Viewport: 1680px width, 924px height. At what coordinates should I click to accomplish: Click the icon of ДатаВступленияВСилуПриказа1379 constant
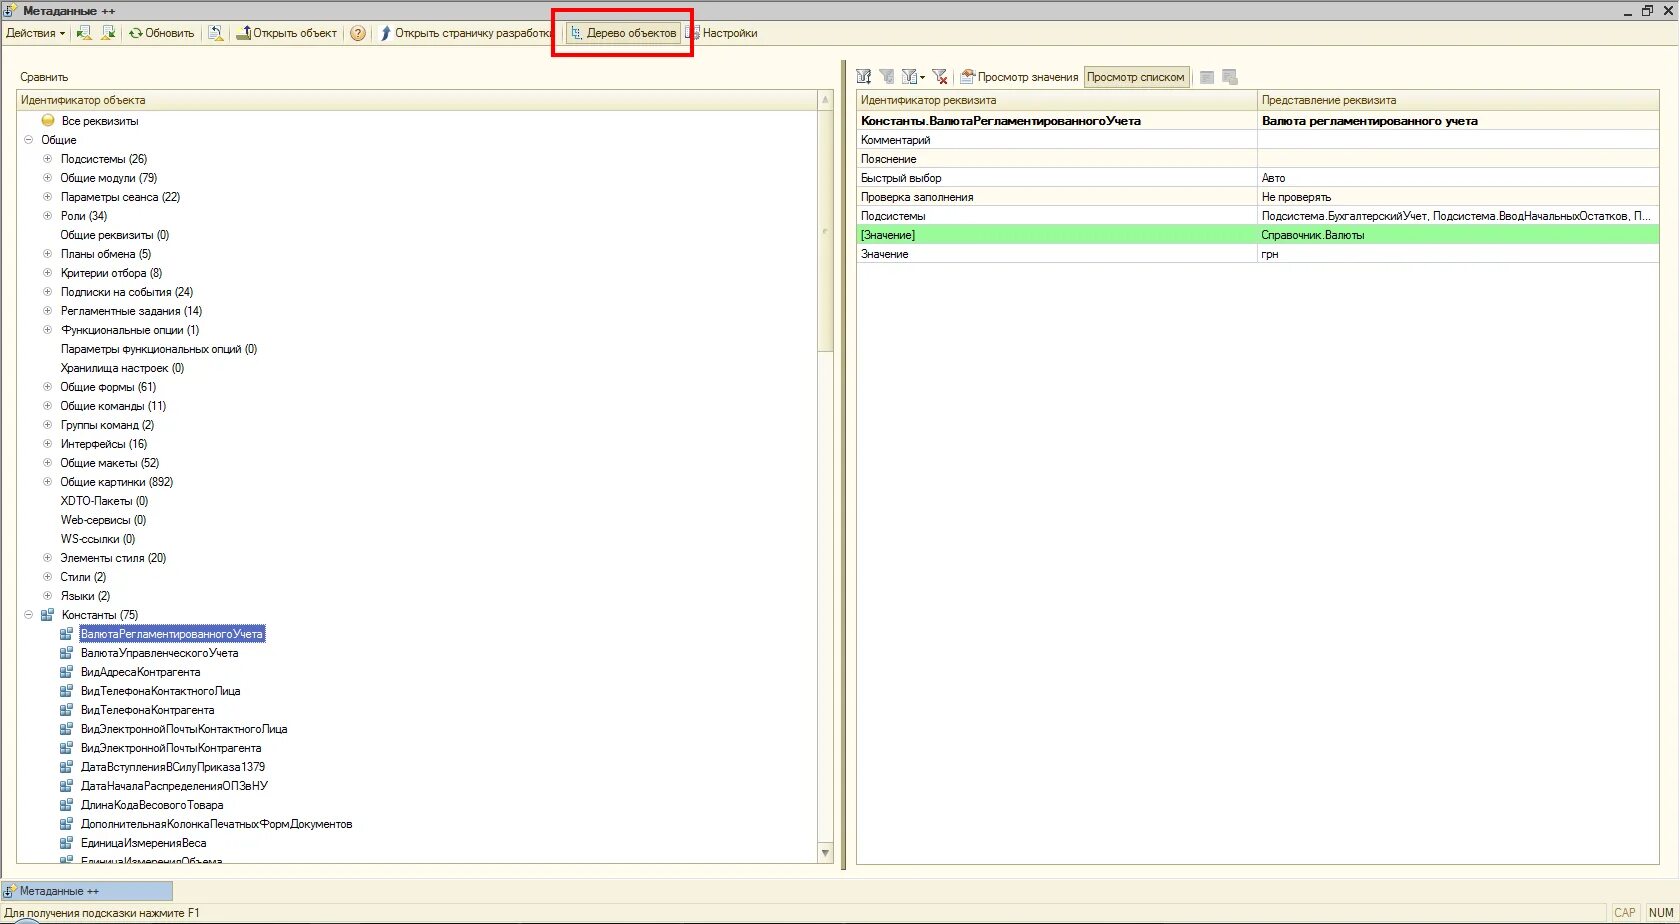point(66,767)
